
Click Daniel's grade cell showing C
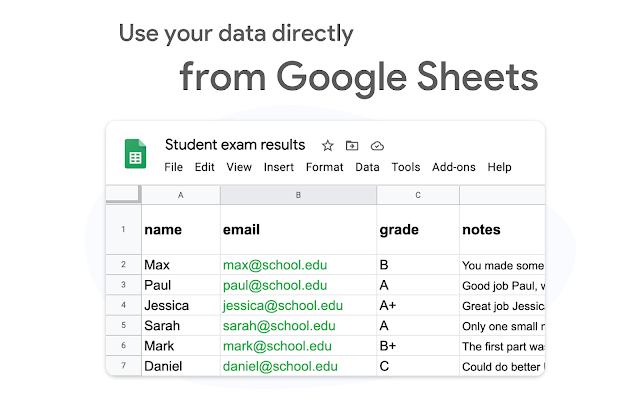click(418, 366)
